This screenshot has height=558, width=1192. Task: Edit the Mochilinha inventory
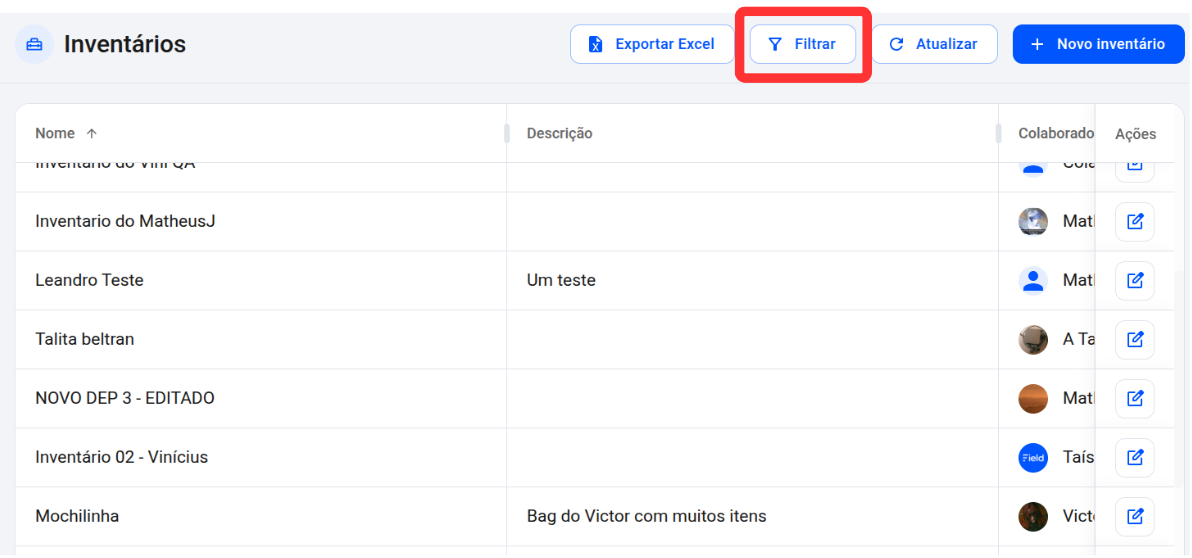point(1134,517)
